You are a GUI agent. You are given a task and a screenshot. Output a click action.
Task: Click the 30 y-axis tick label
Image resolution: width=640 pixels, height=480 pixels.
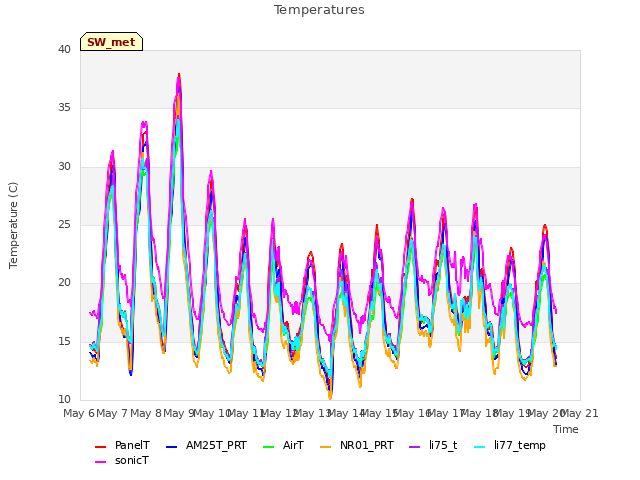click(x=64, y=167)
